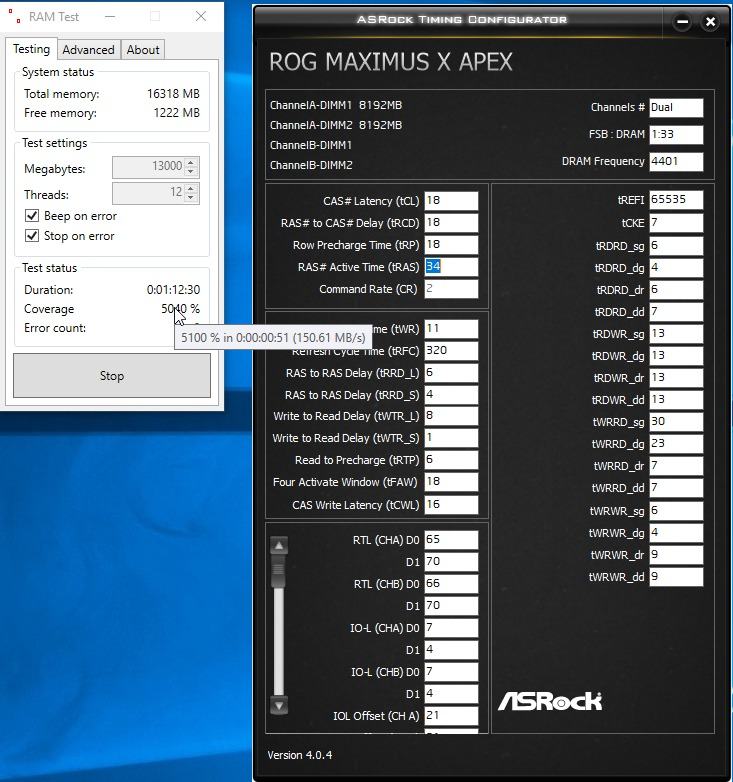This screenshot has width=733, height=782.
Task: Click IOL Offset (CH A) field 21
Action: click(451, 715)
